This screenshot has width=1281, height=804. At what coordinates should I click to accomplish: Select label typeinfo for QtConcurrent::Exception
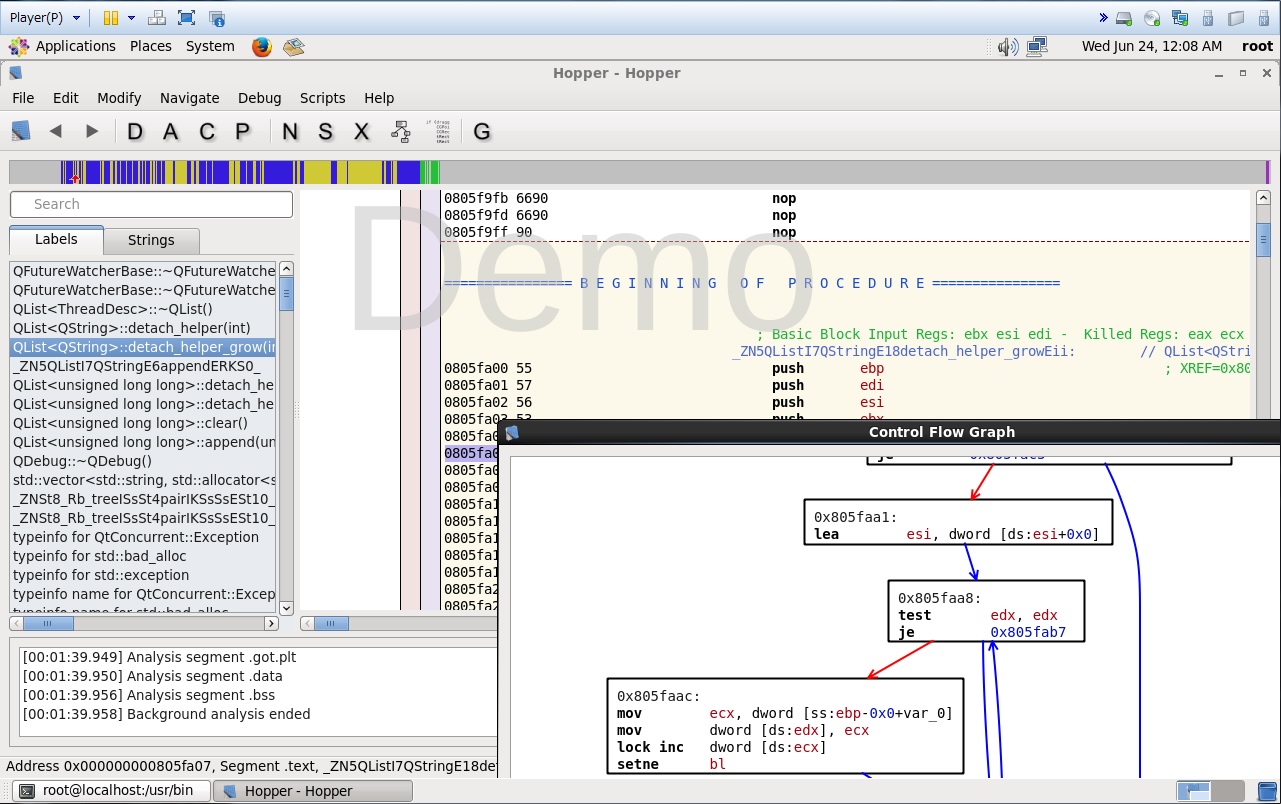point(143,537)
